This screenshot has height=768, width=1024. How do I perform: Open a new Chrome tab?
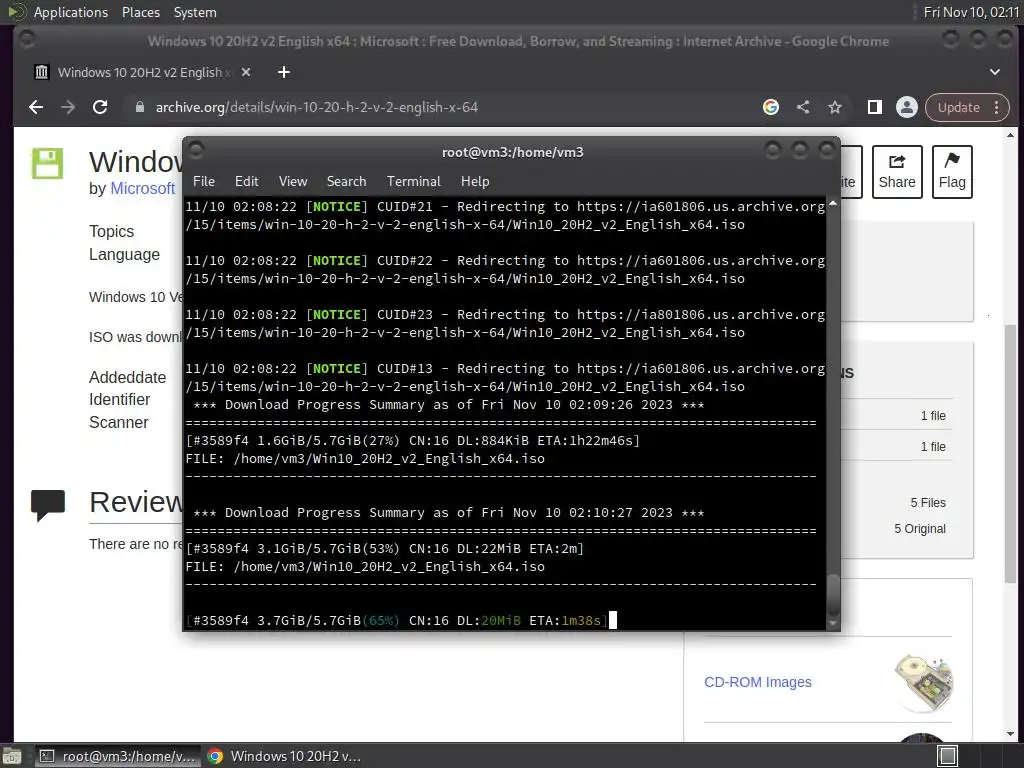coord(283,72)
